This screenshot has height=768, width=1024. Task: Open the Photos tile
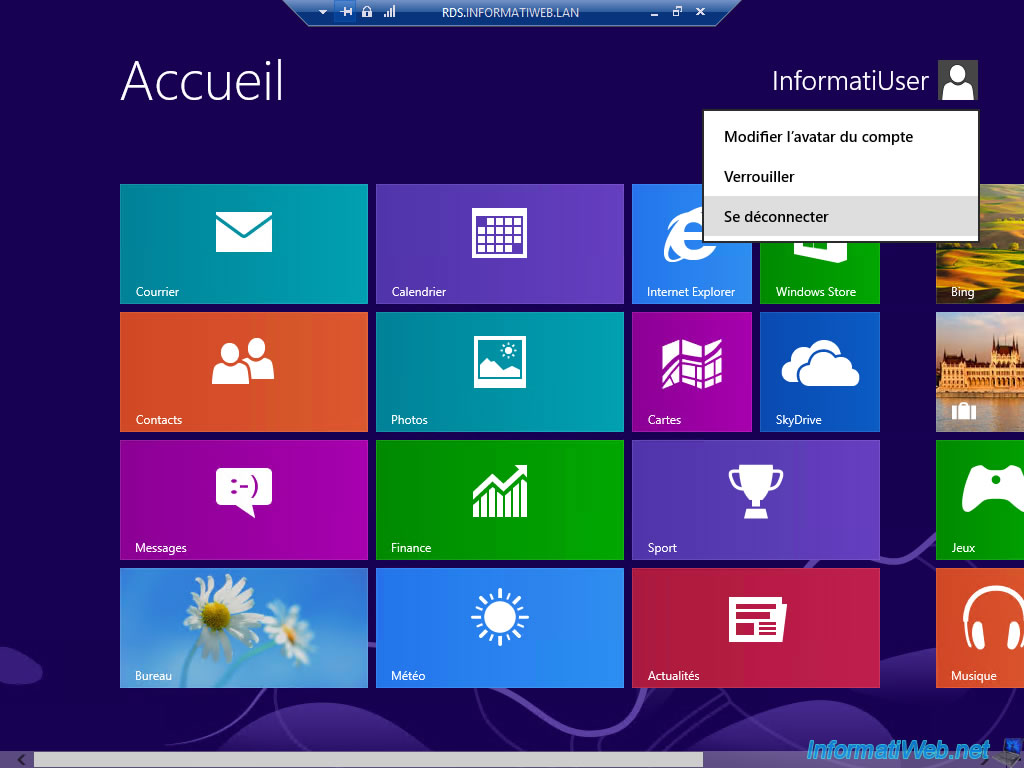click(x=500, y=372)
